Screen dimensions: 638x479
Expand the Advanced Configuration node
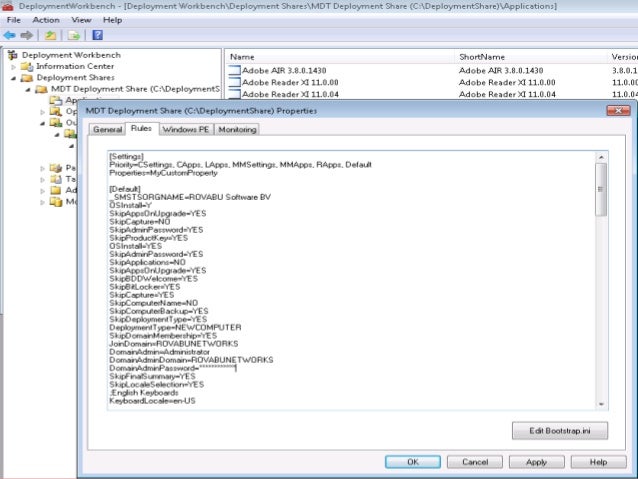43,190
